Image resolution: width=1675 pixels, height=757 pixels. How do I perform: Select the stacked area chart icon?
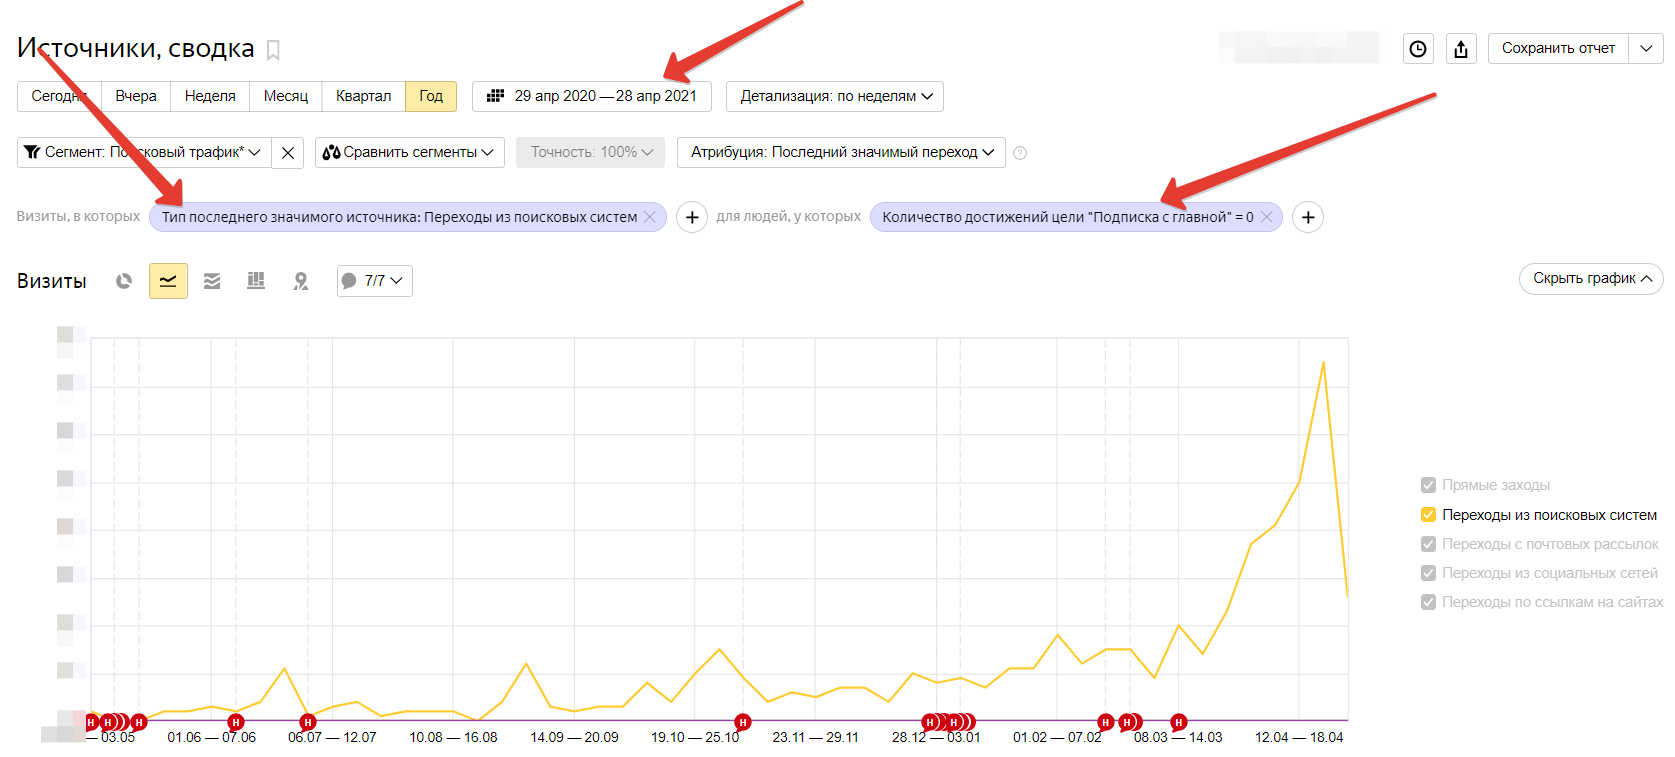(x=212, y=281)
